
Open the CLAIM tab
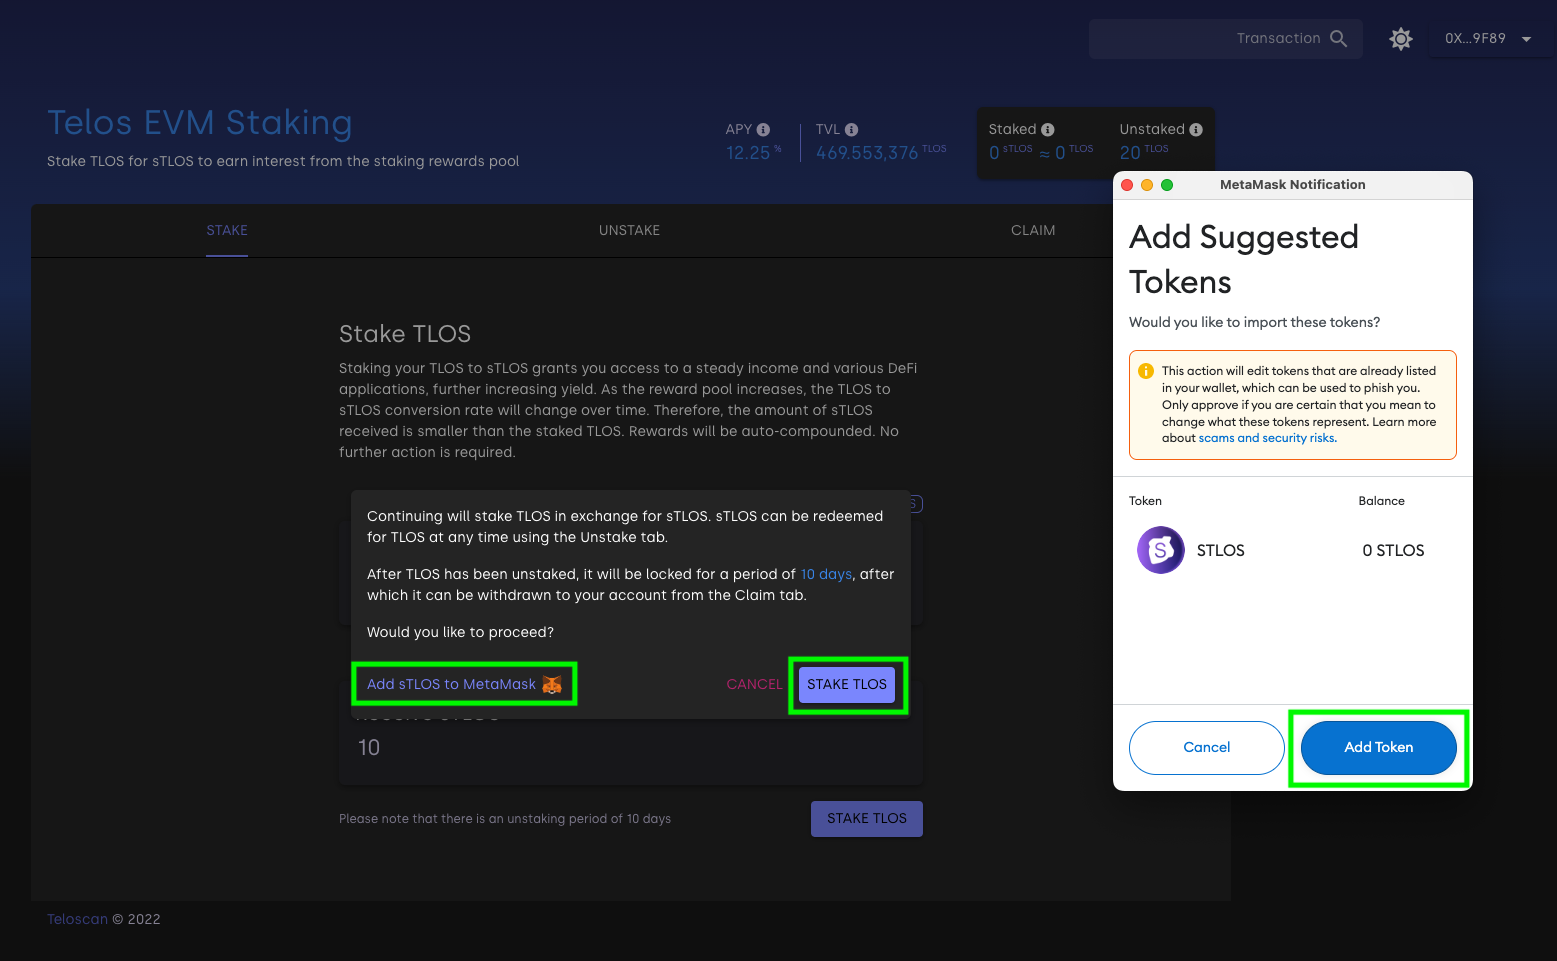[x=1032, y=231]
